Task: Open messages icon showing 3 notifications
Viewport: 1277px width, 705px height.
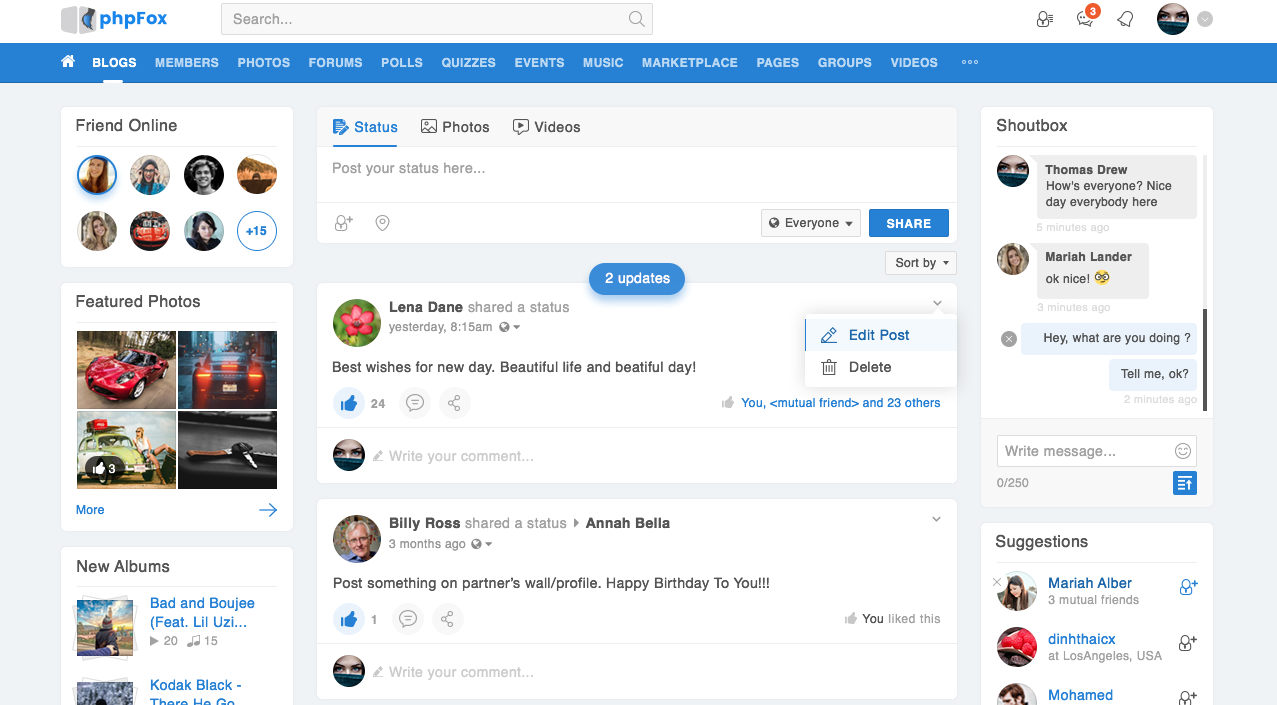Action: pyautogui.click(x=1084, y=19)
